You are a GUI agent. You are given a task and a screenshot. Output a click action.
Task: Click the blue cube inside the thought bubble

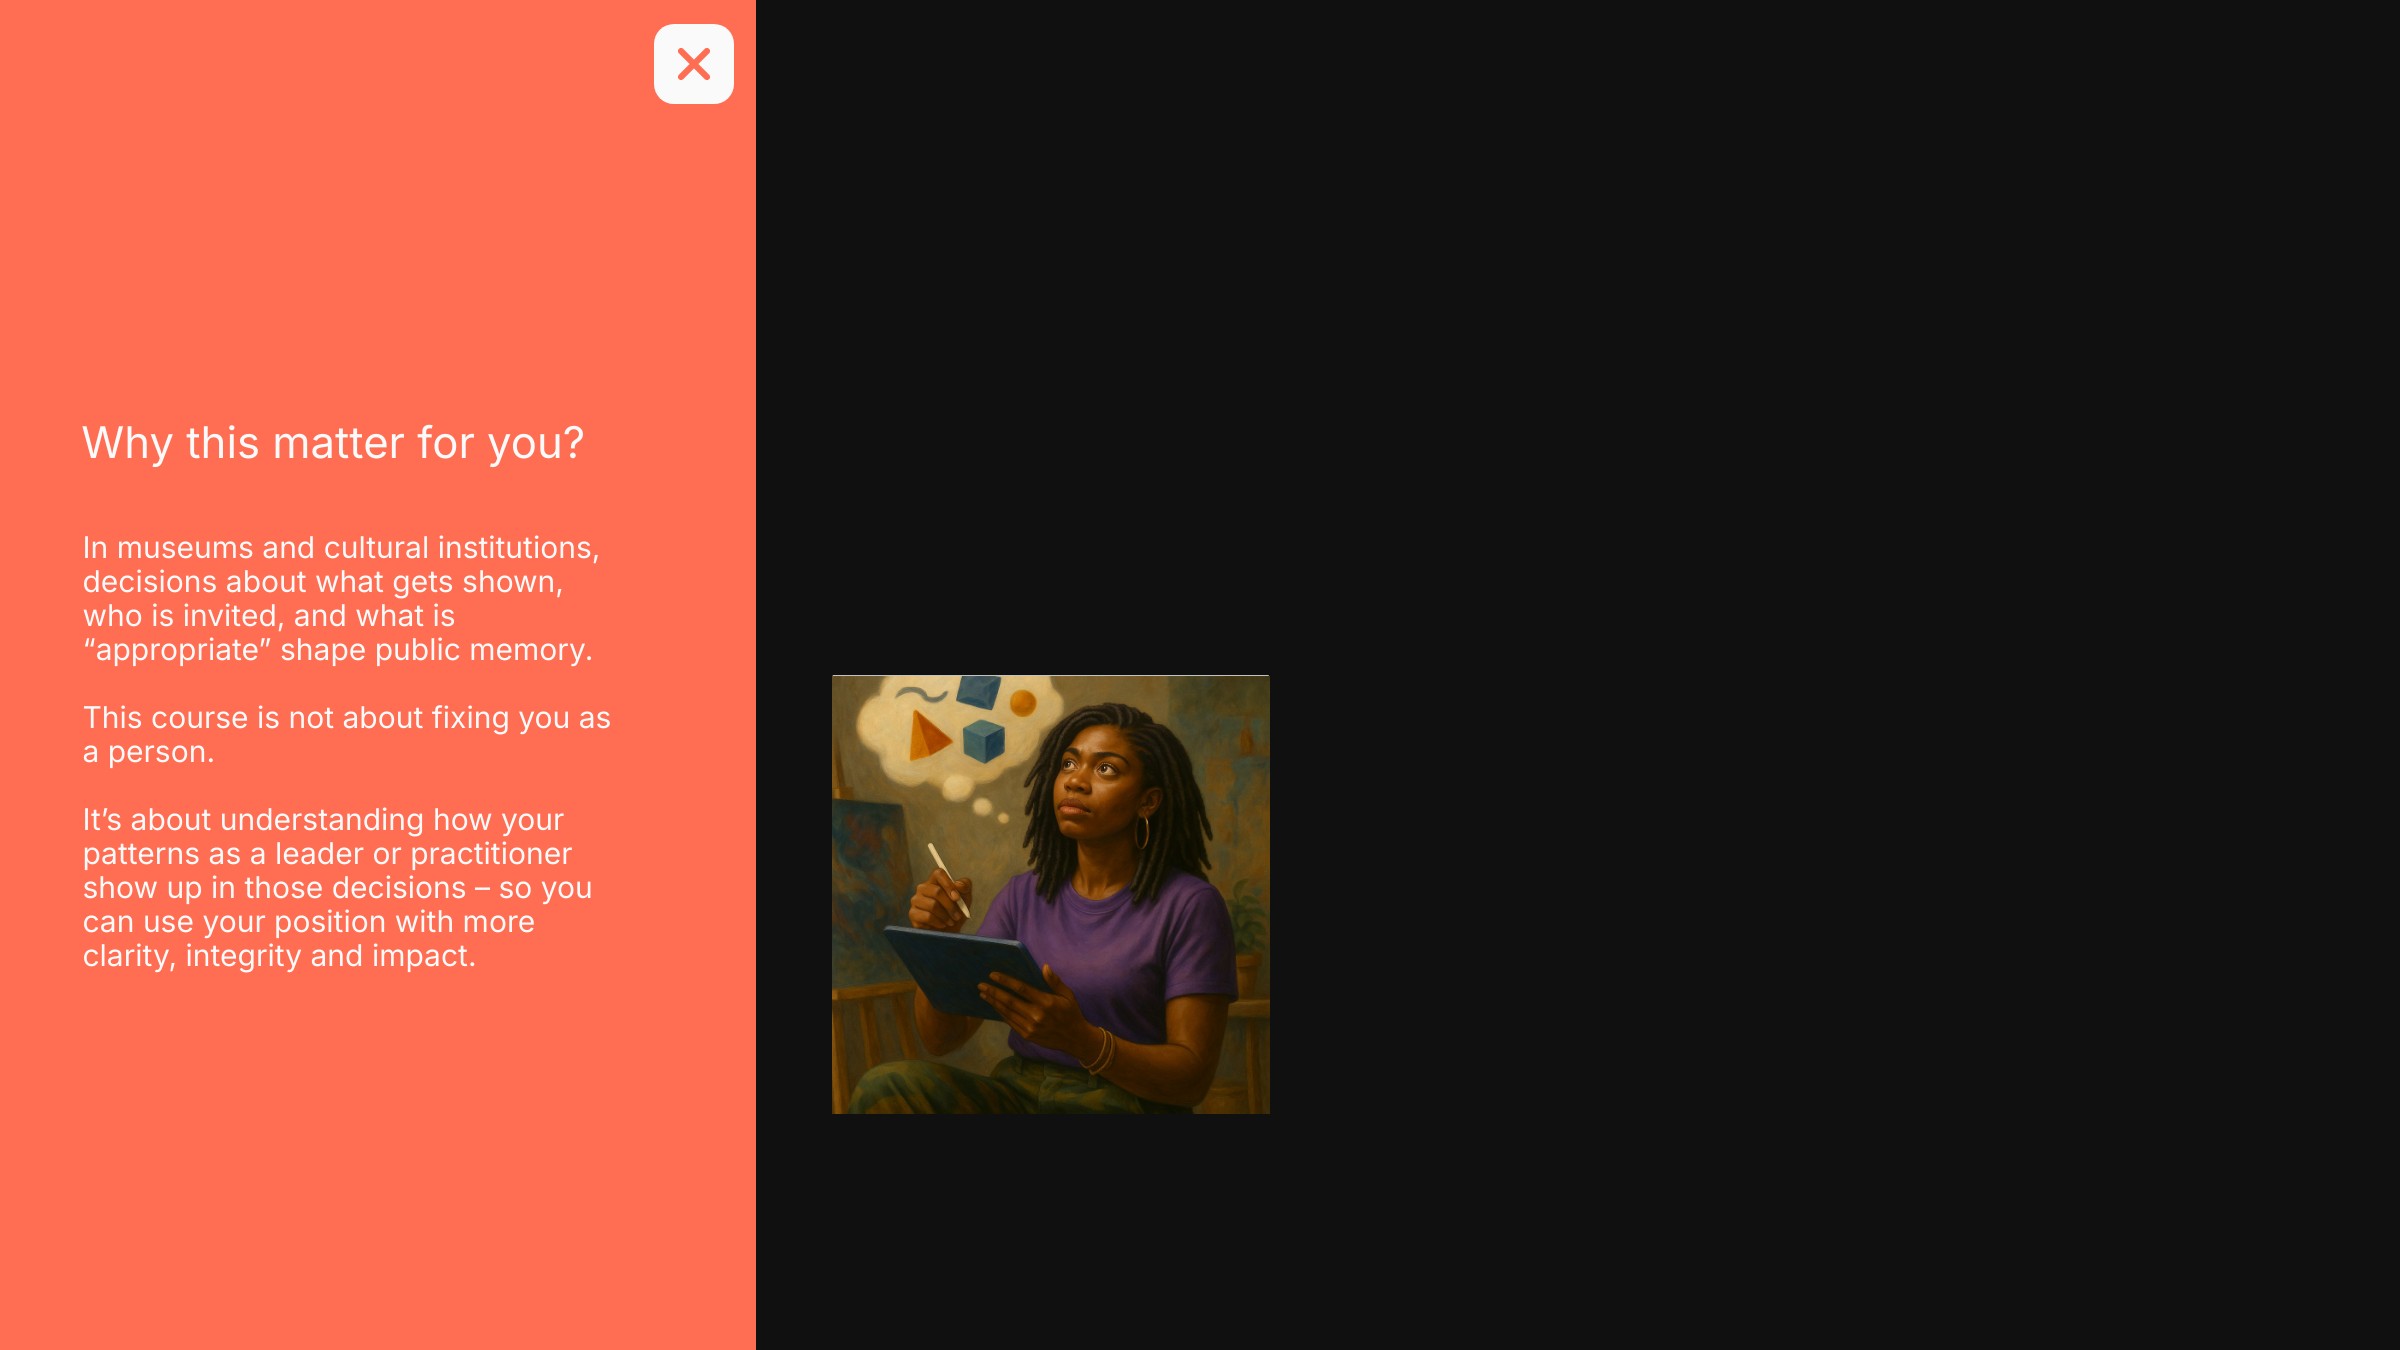983,741
